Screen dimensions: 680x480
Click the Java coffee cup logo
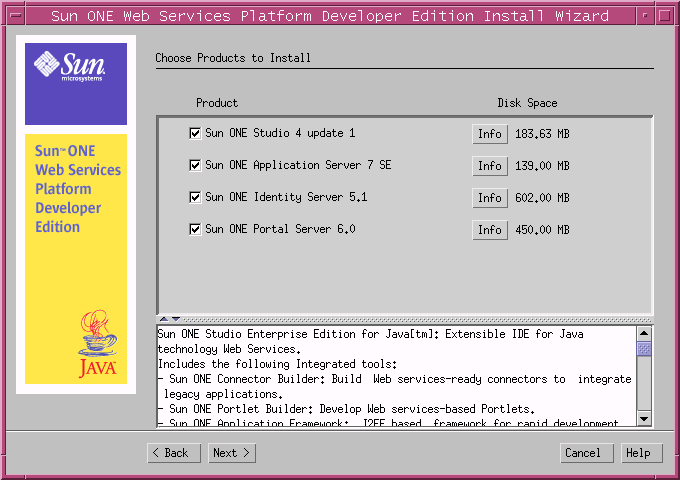[98, 343]
